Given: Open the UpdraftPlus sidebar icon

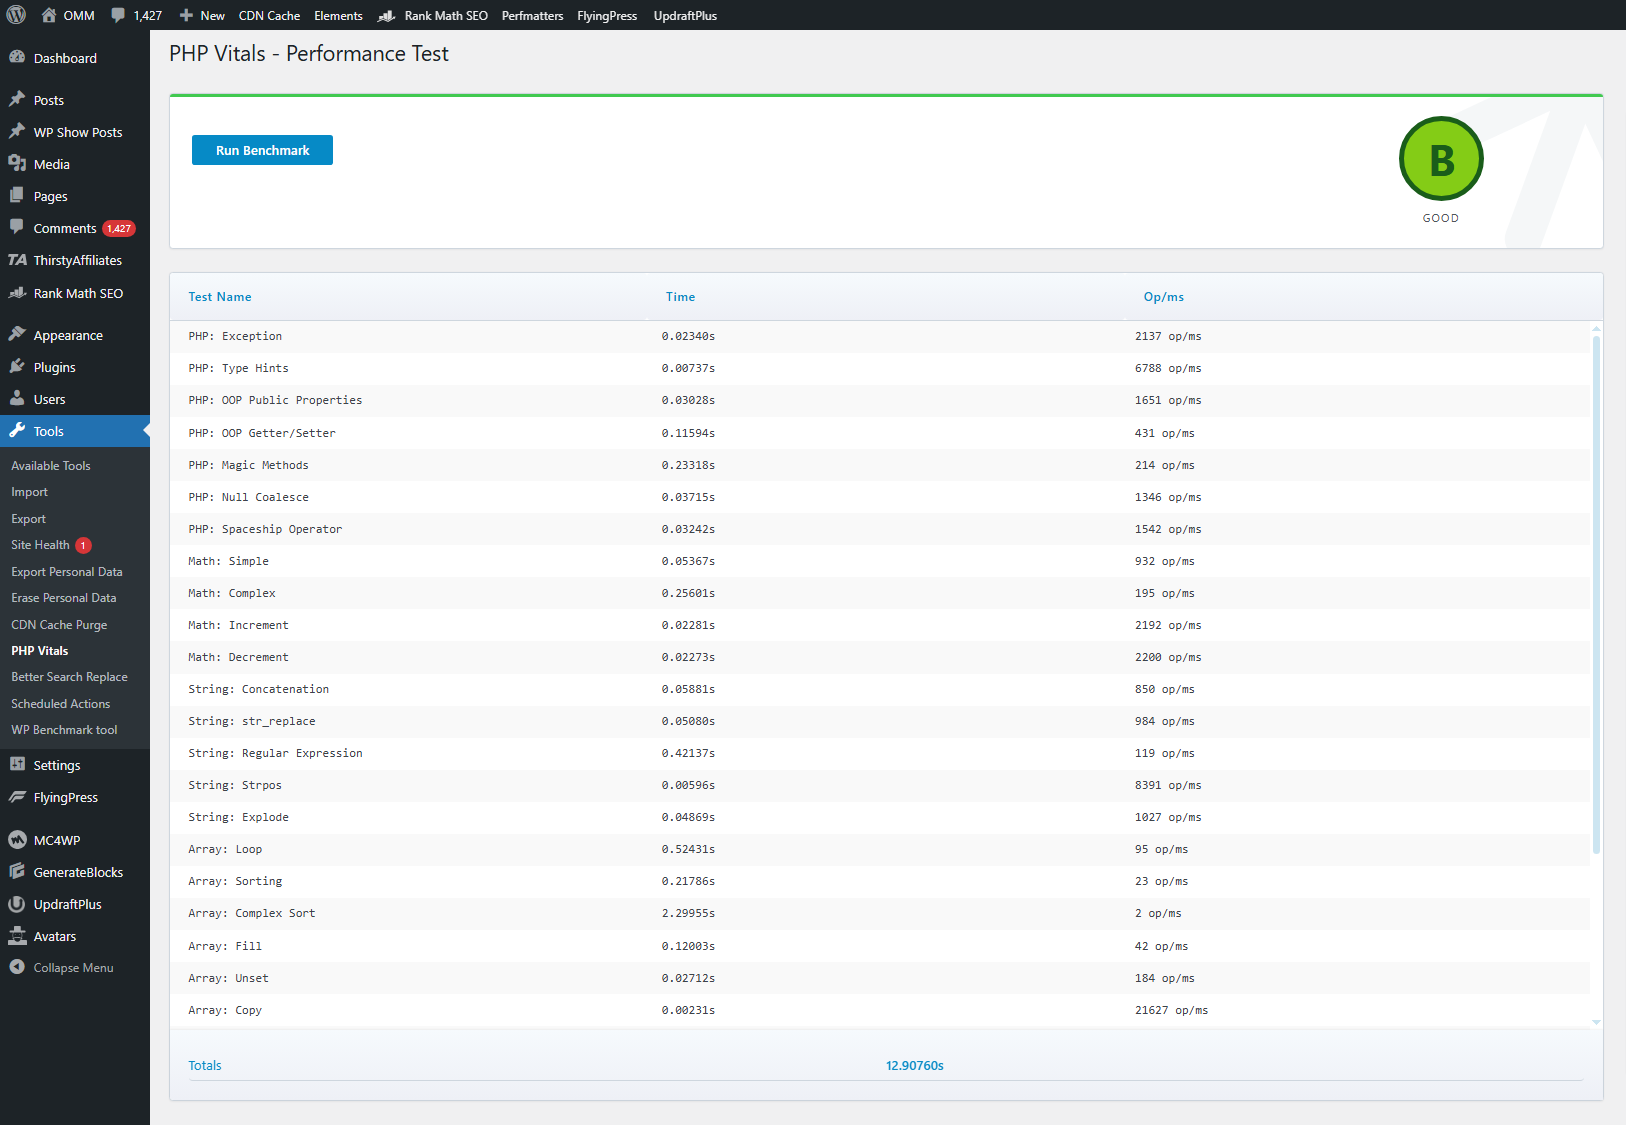Looking at the screenshot, I should click(x=17, y=904).
